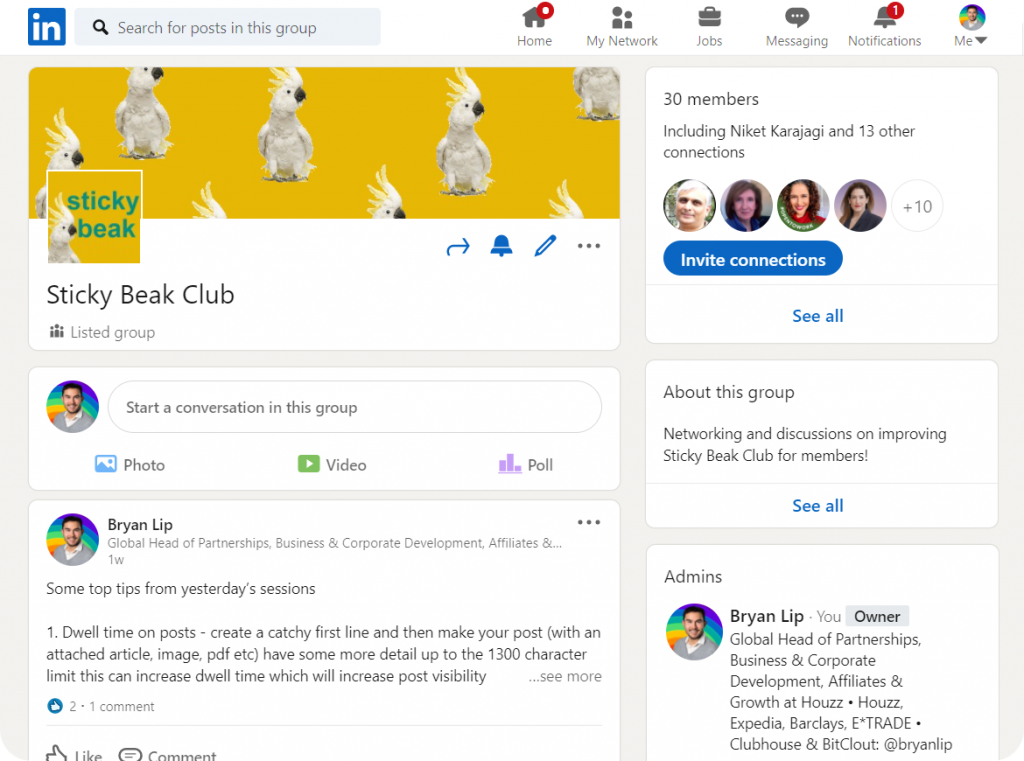Viewport: 1024px width, 761px height.
Task: Open the Jobs section
Action: tap(709, 26)
